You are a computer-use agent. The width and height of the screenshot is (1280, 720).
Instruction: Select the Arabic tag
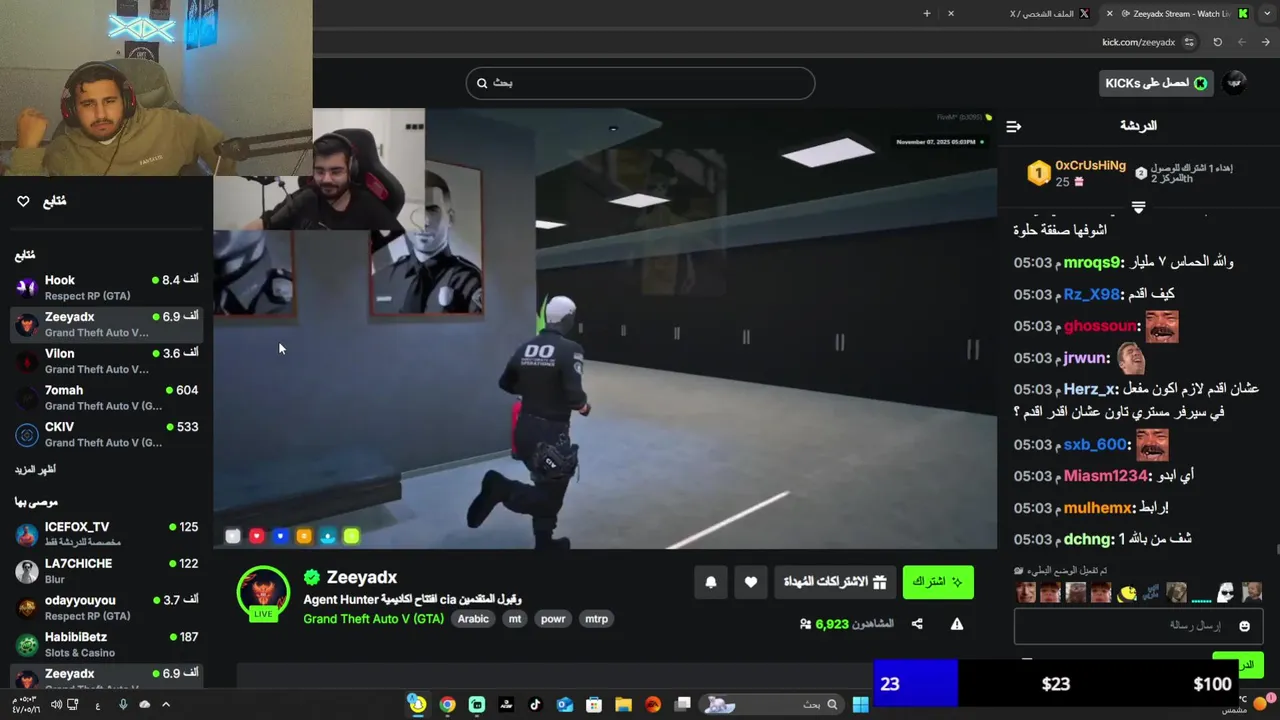pos(473,619)
